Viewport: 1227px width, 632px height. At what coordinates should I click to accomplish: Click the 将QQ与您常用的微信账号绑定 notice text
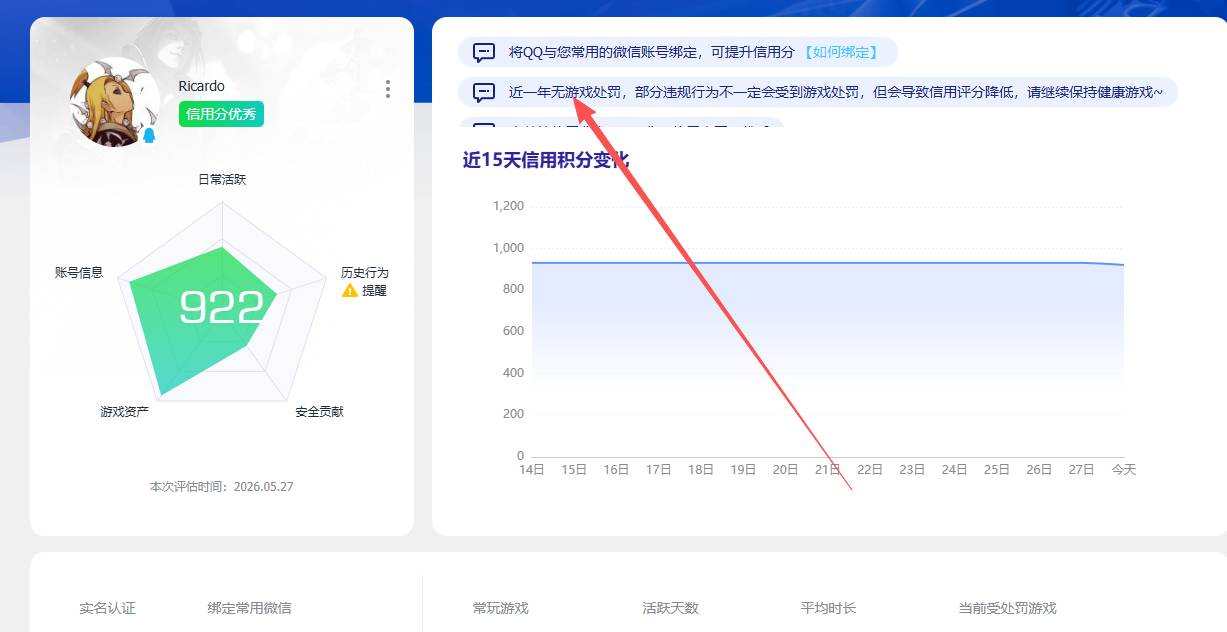click(651, 52)
